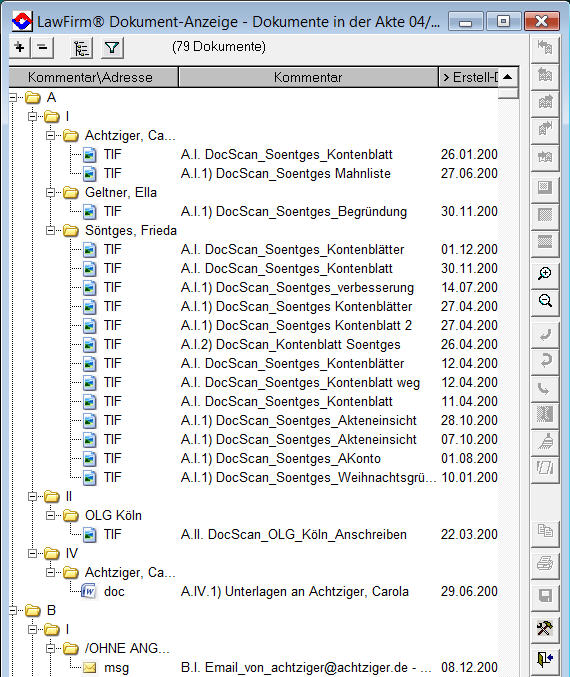Select the DocScan_Soentges_Weihnachtsgrü... document
The image size is (570, 677).
click(308, 478)
